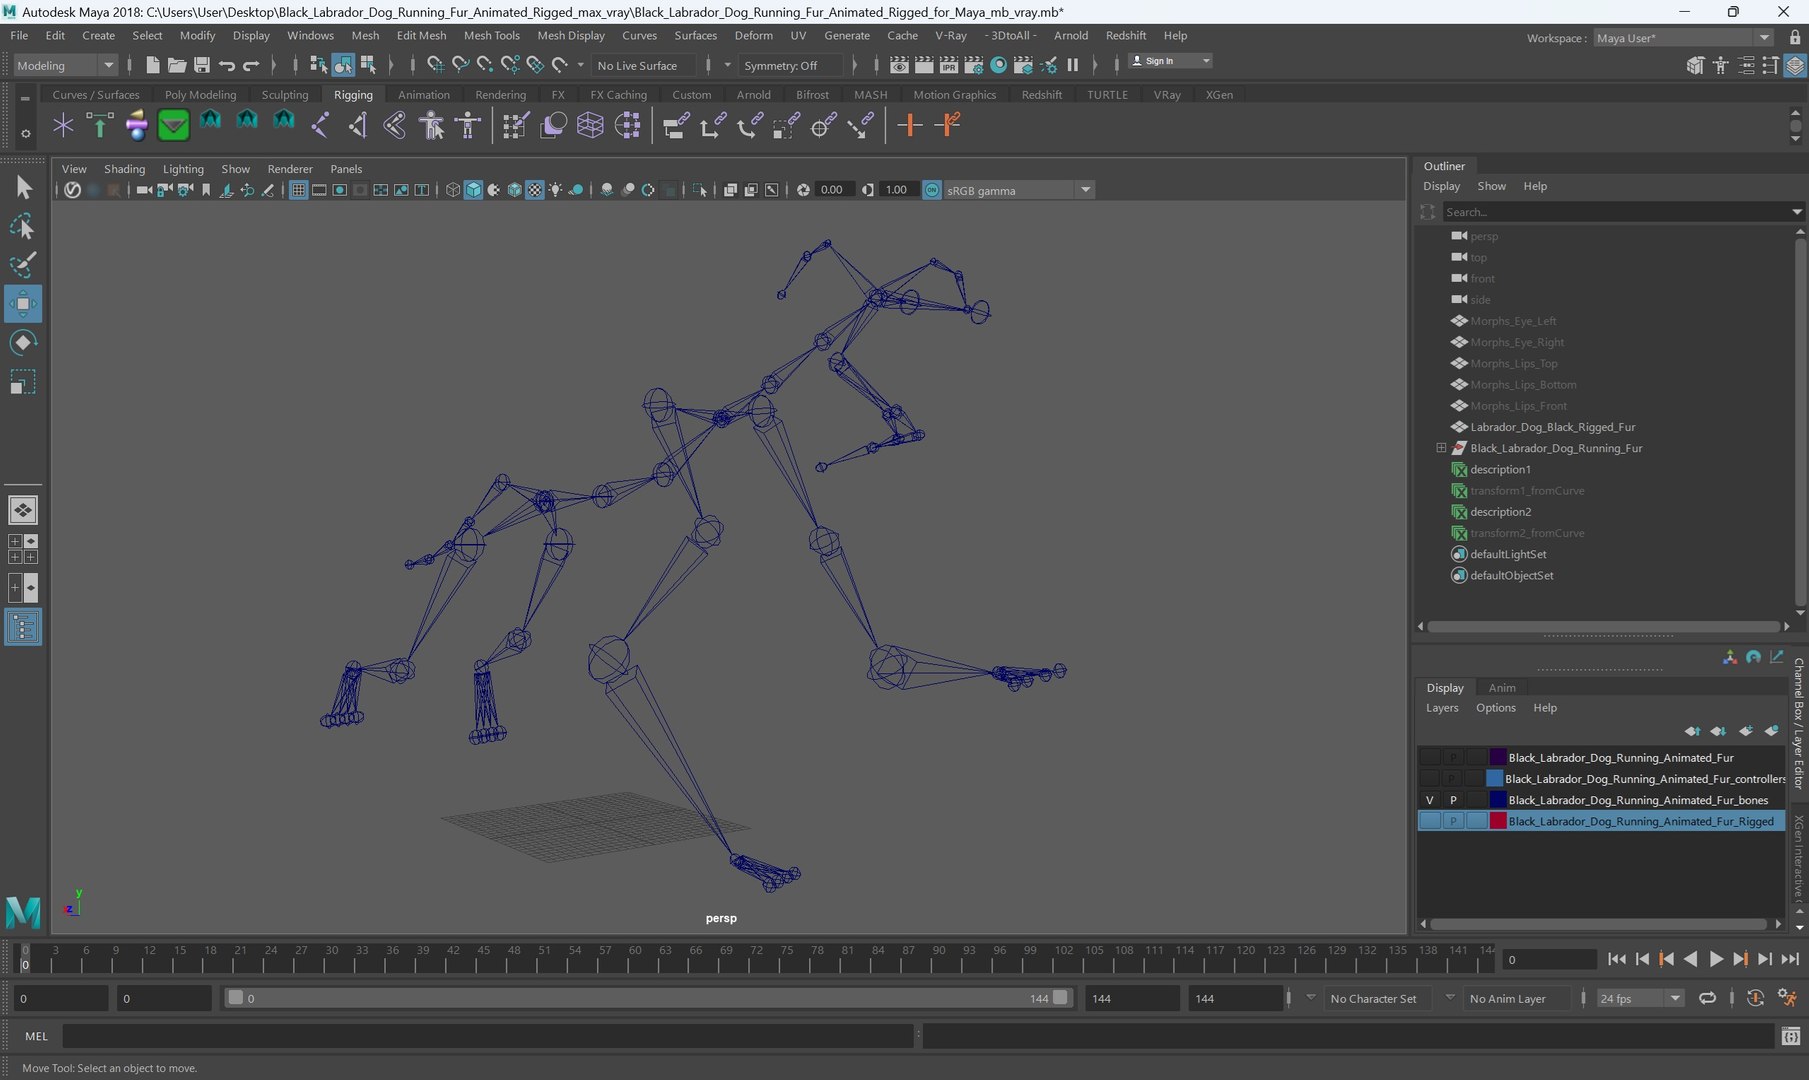Switch to the XGen shelf tab
Screen dimensions: 1809x1080
pos(1219,95)
